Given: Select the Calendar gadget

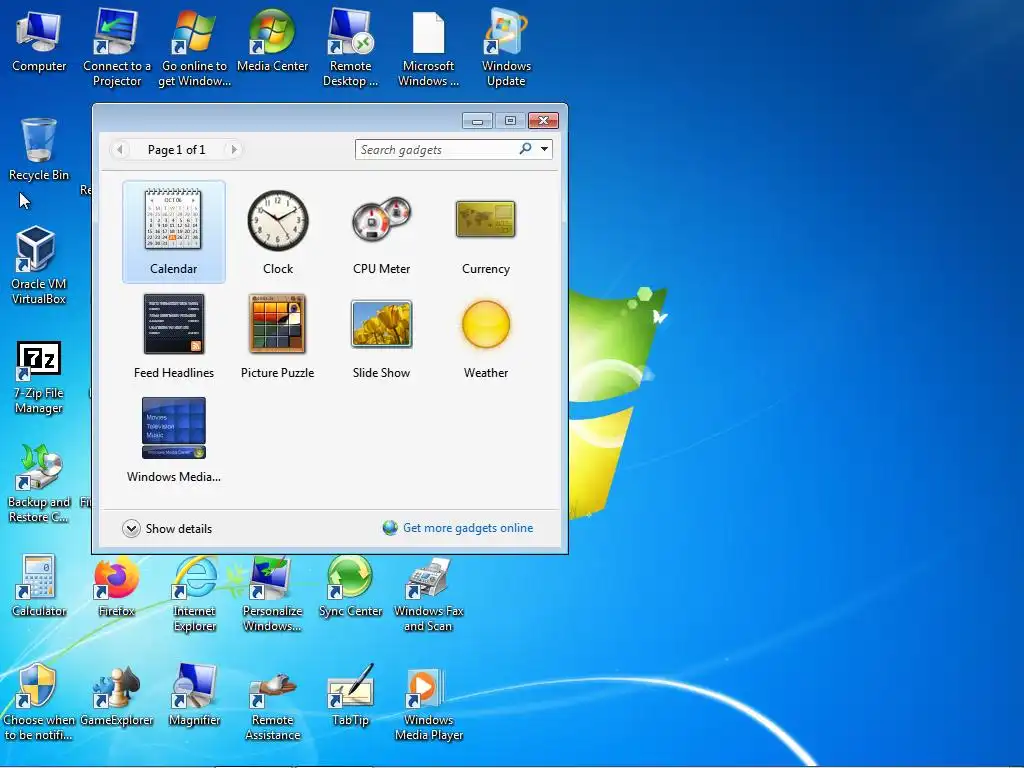Looking at the screenshot, I should [x=173, y=231].
